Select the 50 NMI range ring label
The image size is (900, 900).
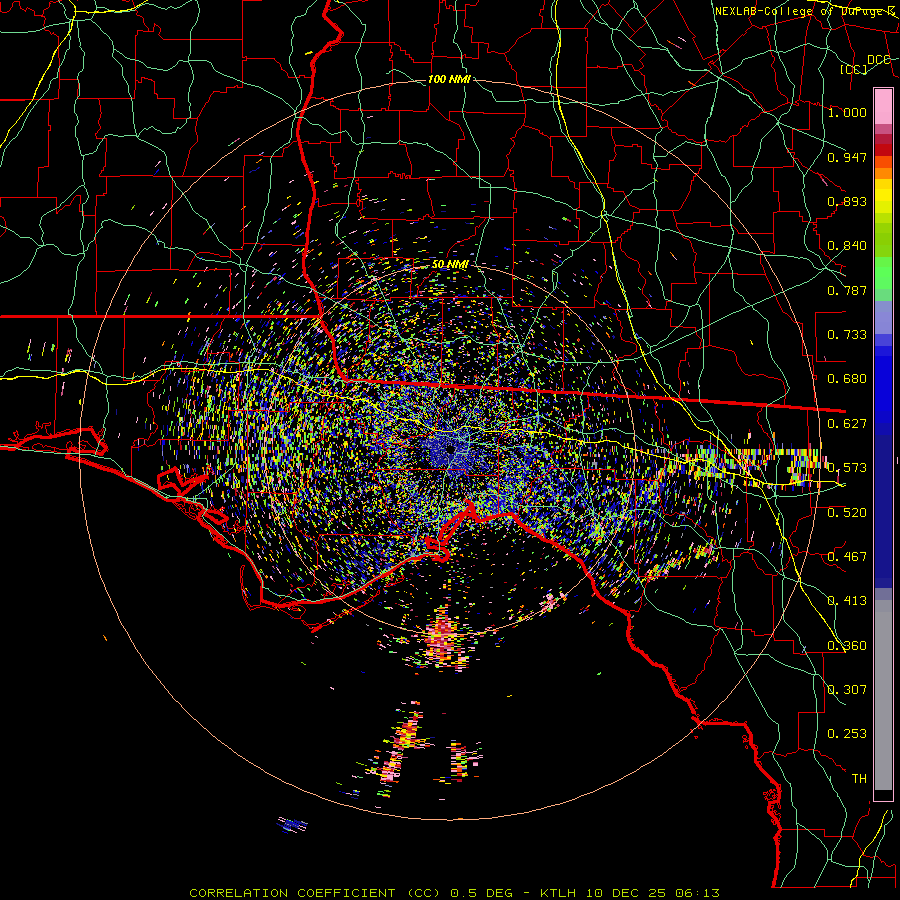point(450,264)
